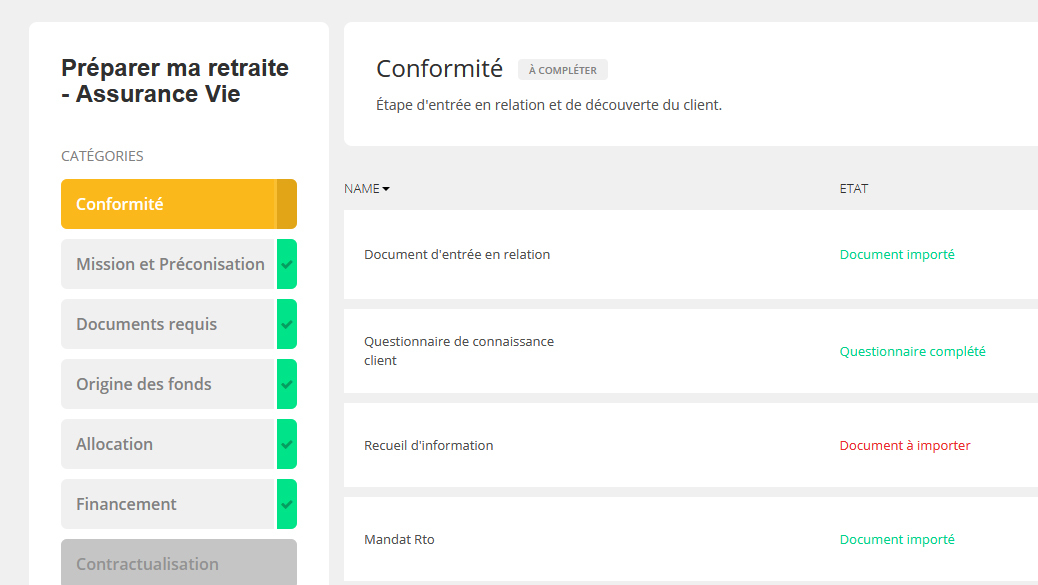
Task: Click the ETAT column header
Action: 854,189
